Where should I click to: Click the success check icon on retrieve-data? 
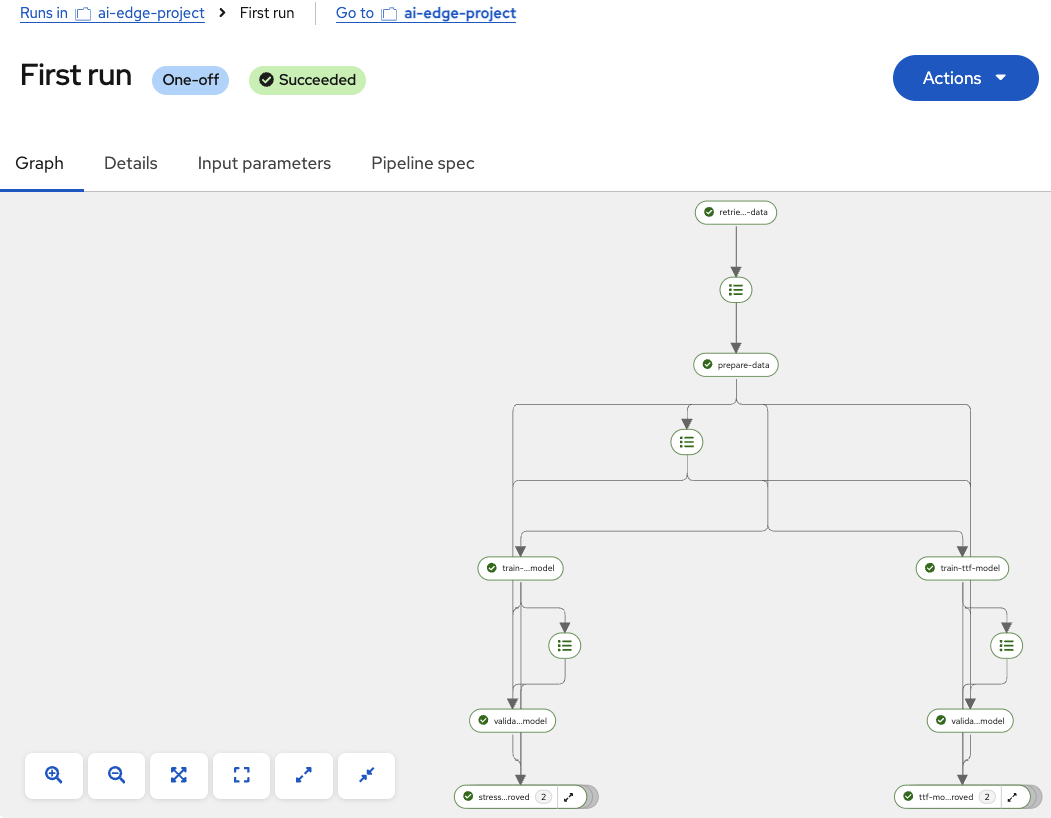coord(707,212)
